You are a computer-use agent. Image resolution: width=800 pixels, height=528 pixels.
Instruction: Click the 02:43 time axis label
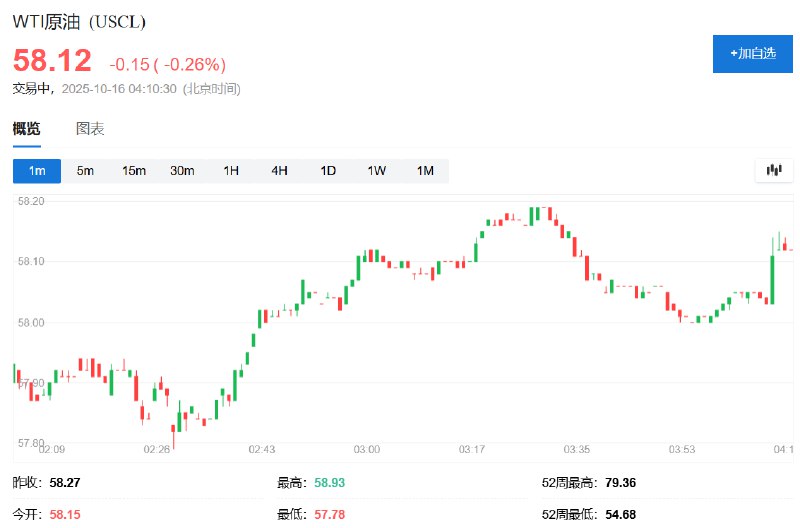tap(262, 450)
